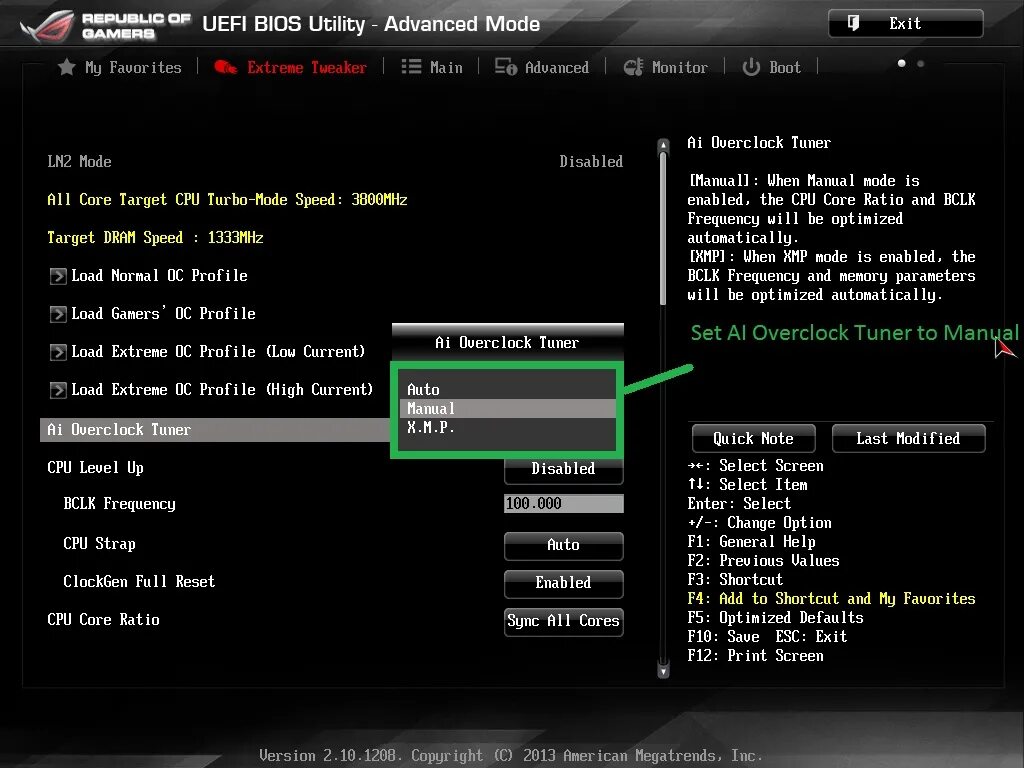The image size is (1024, 768).
Task: Select the BCLK Frequency label
Action: tap(120, 504)
